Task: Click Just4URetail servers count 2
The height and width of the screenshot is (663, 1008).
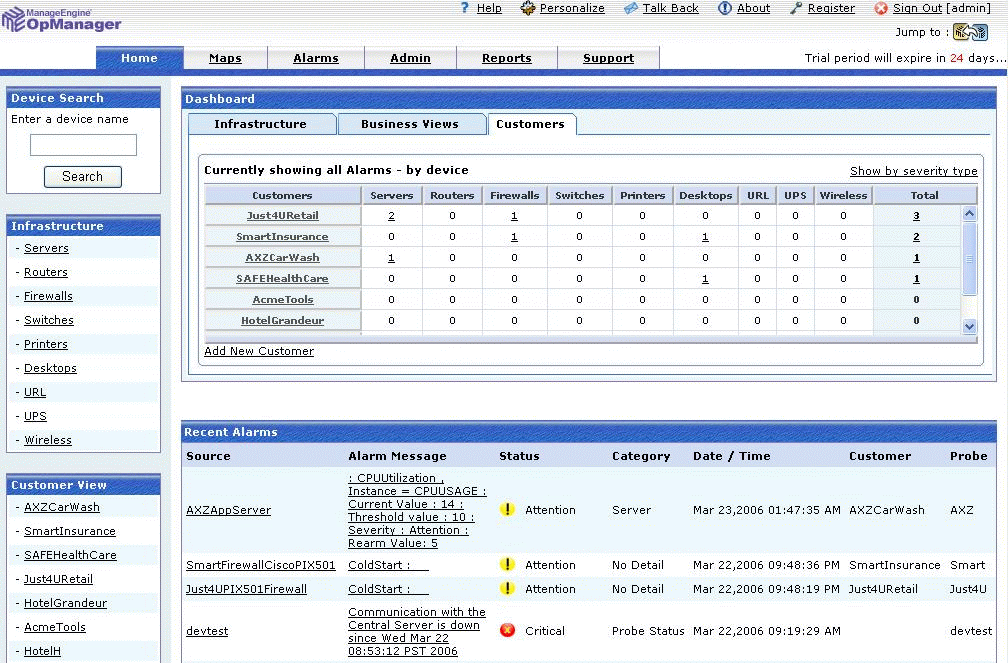Action: point(392,216)
